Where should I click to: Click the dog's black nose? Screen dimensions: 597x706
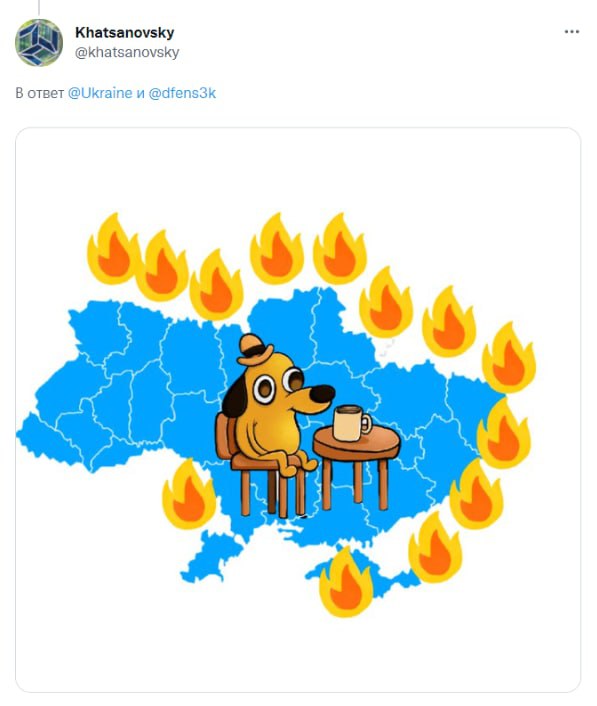pyautogui.click(x=322, y=394)
